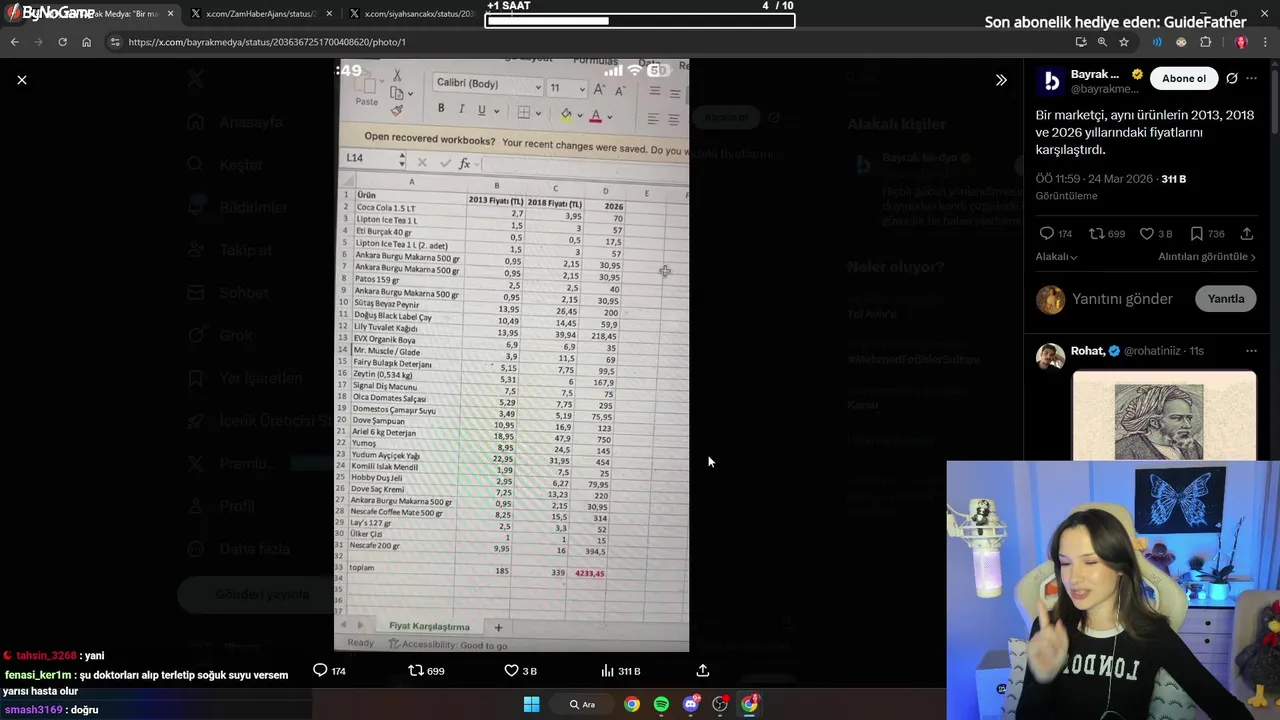The height and width of the screenshot is (720, 1280).
Task: Open the first Chrome taskbar icon
Action: [632, 704]
